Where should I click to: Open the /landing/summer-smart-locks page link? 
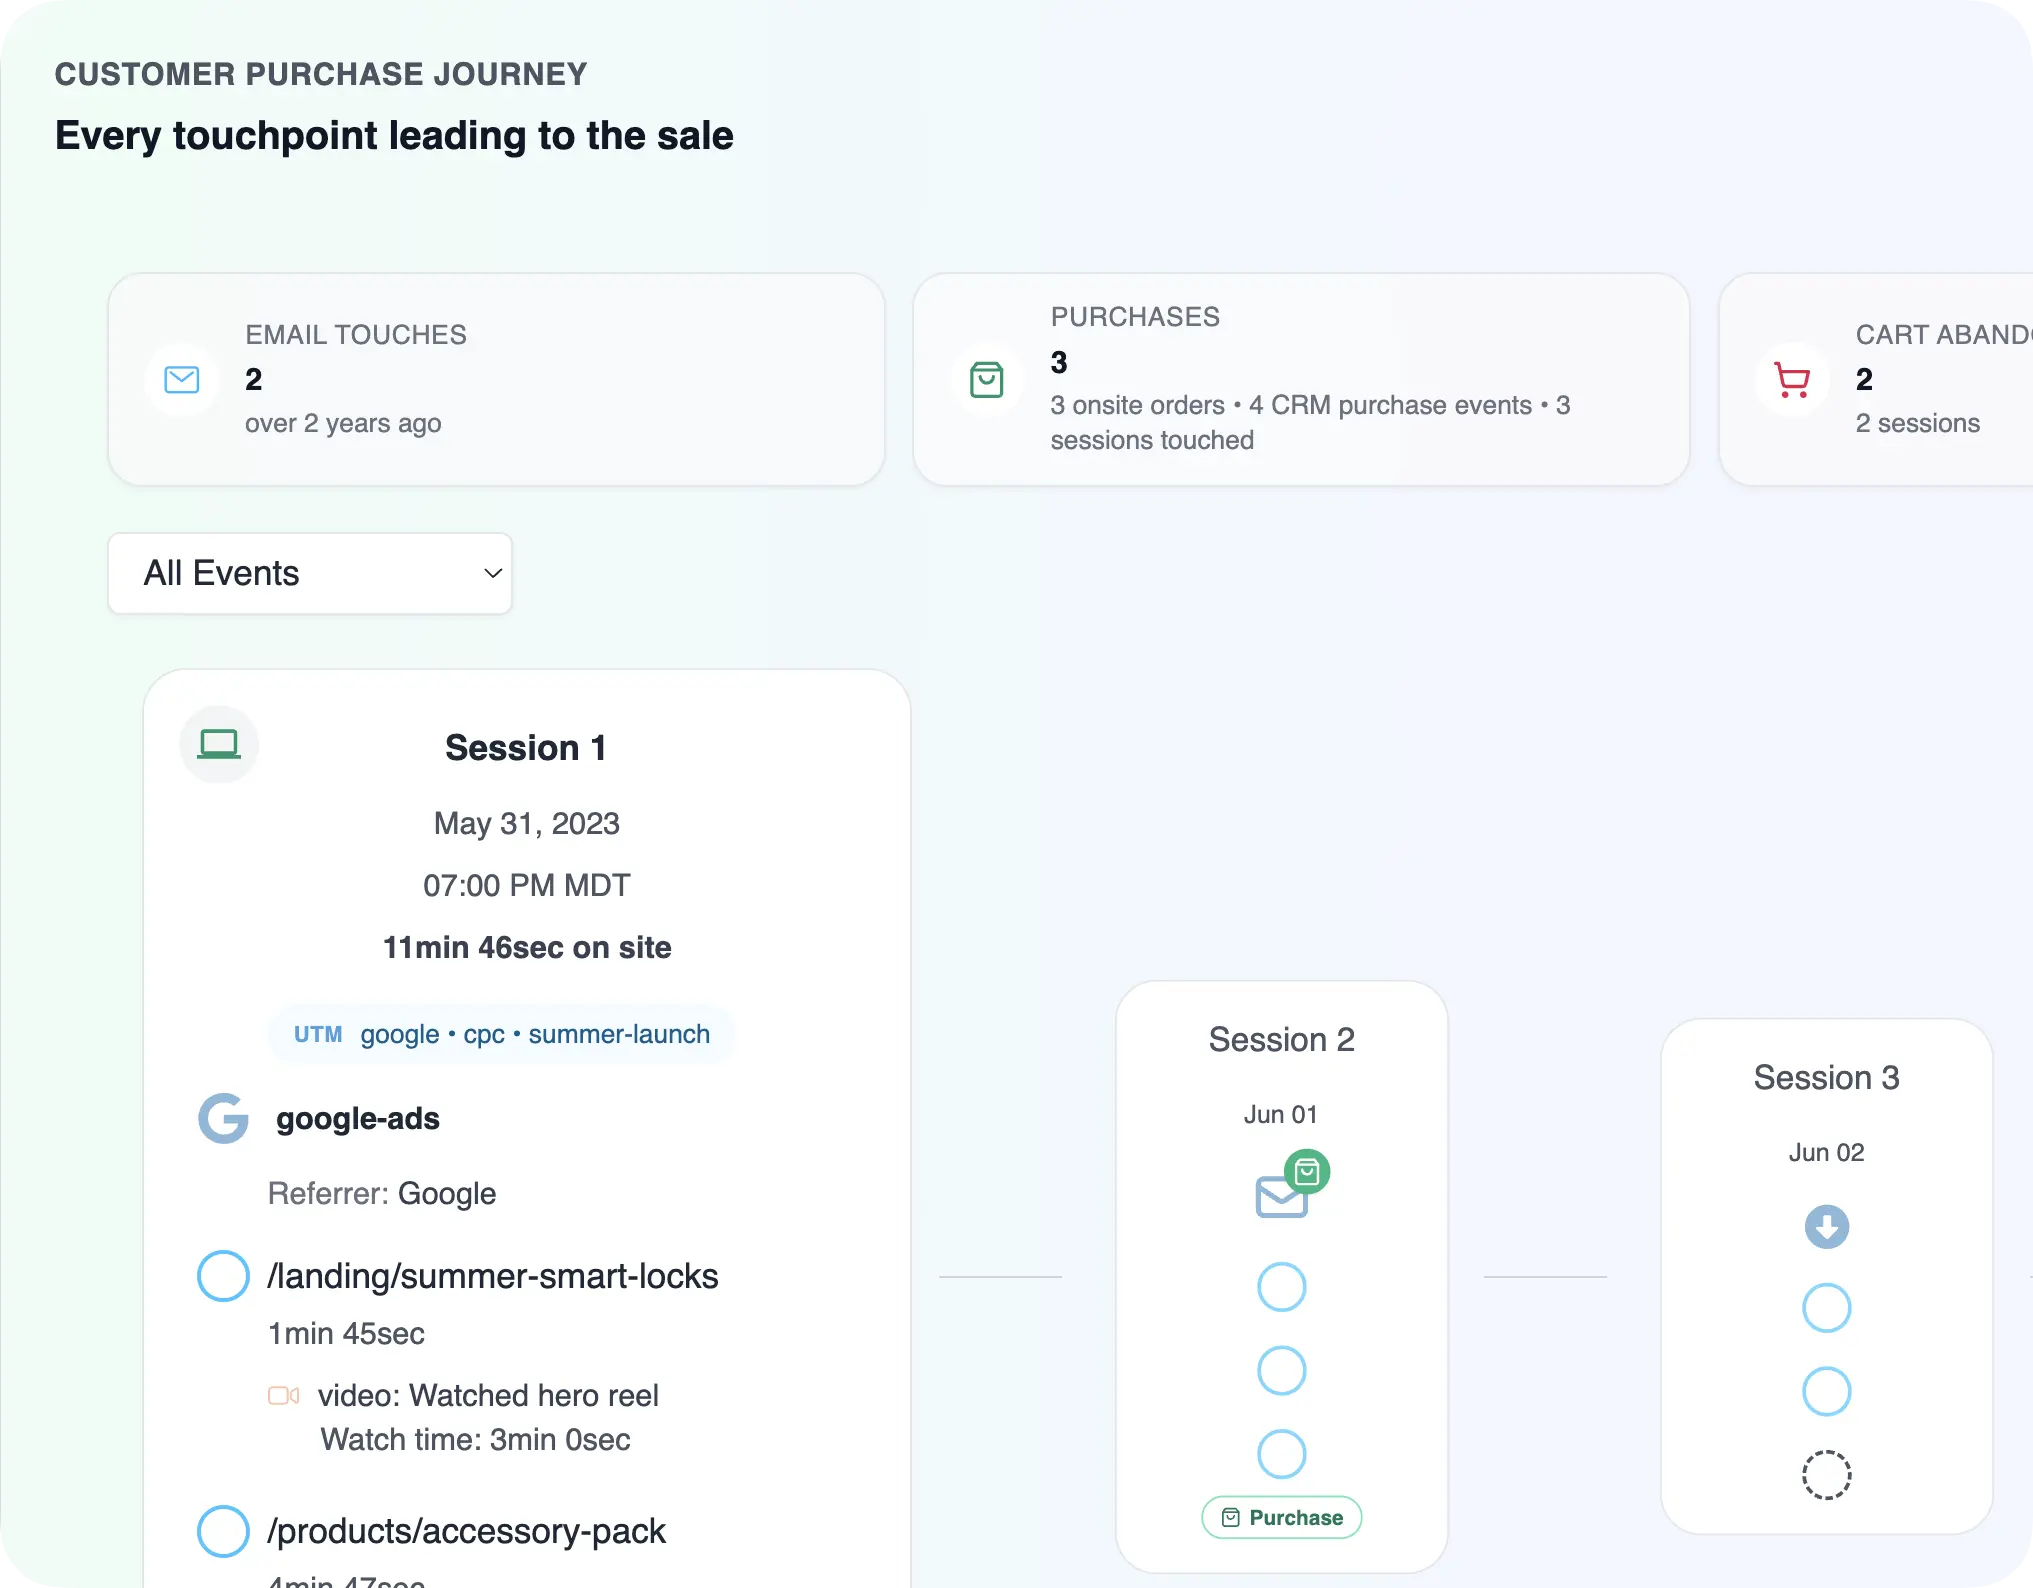click(493, 1277)
